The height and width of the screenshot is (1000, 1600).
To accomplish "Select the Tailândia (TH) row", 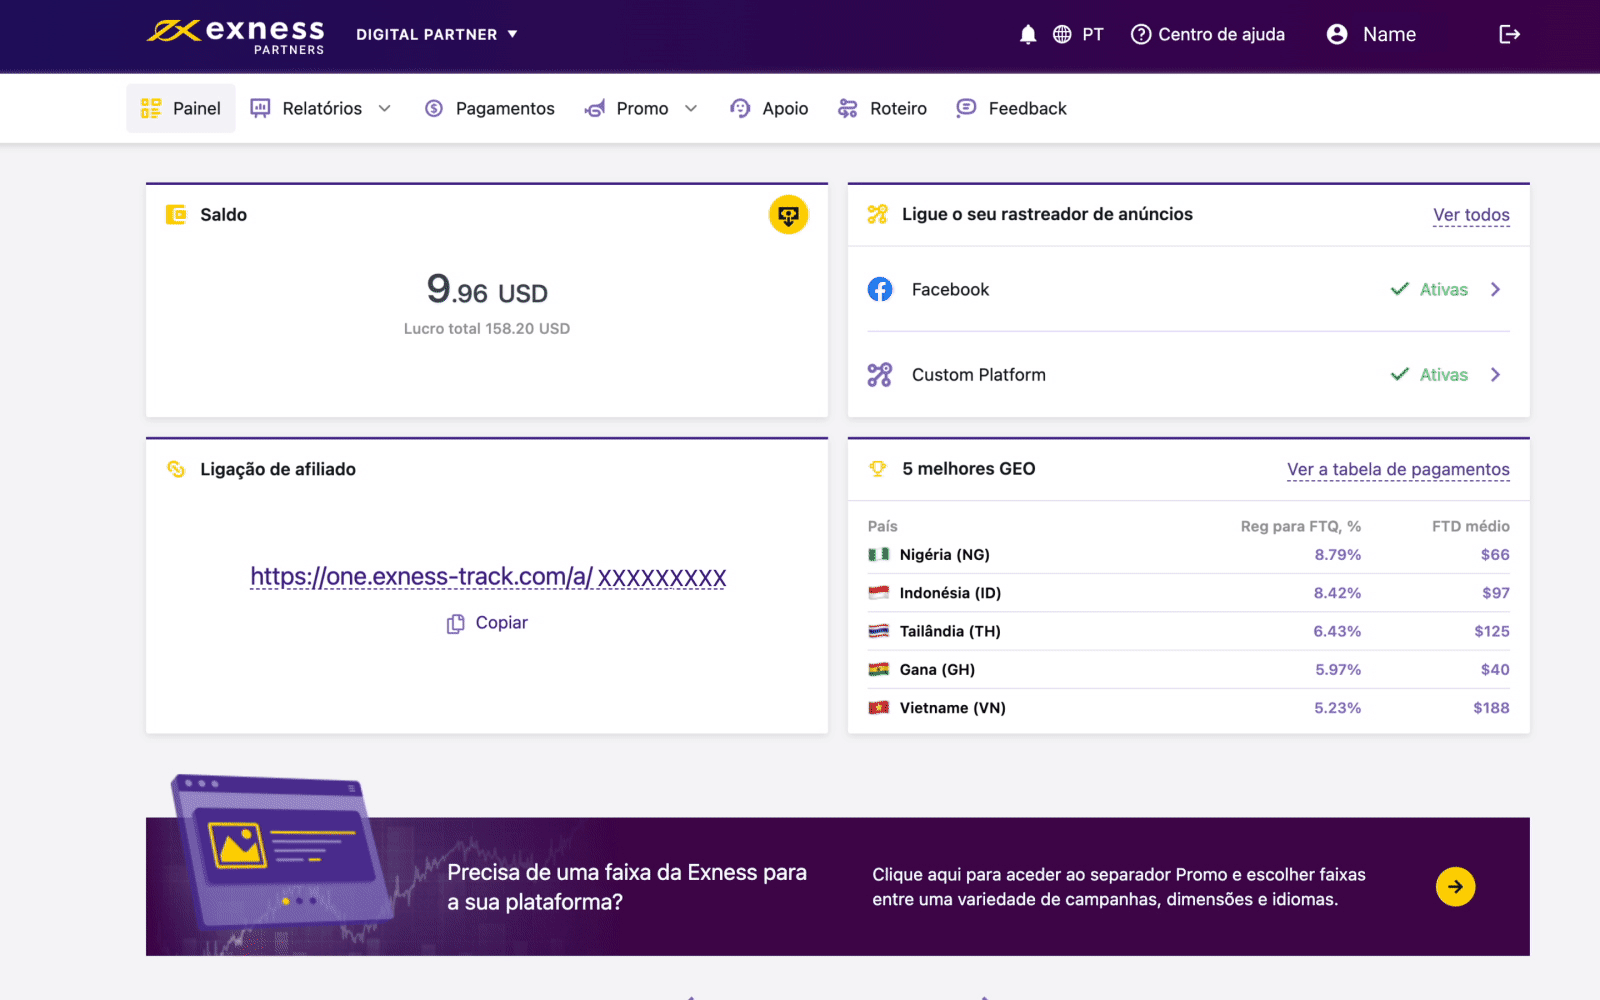I will point(1188,631).
